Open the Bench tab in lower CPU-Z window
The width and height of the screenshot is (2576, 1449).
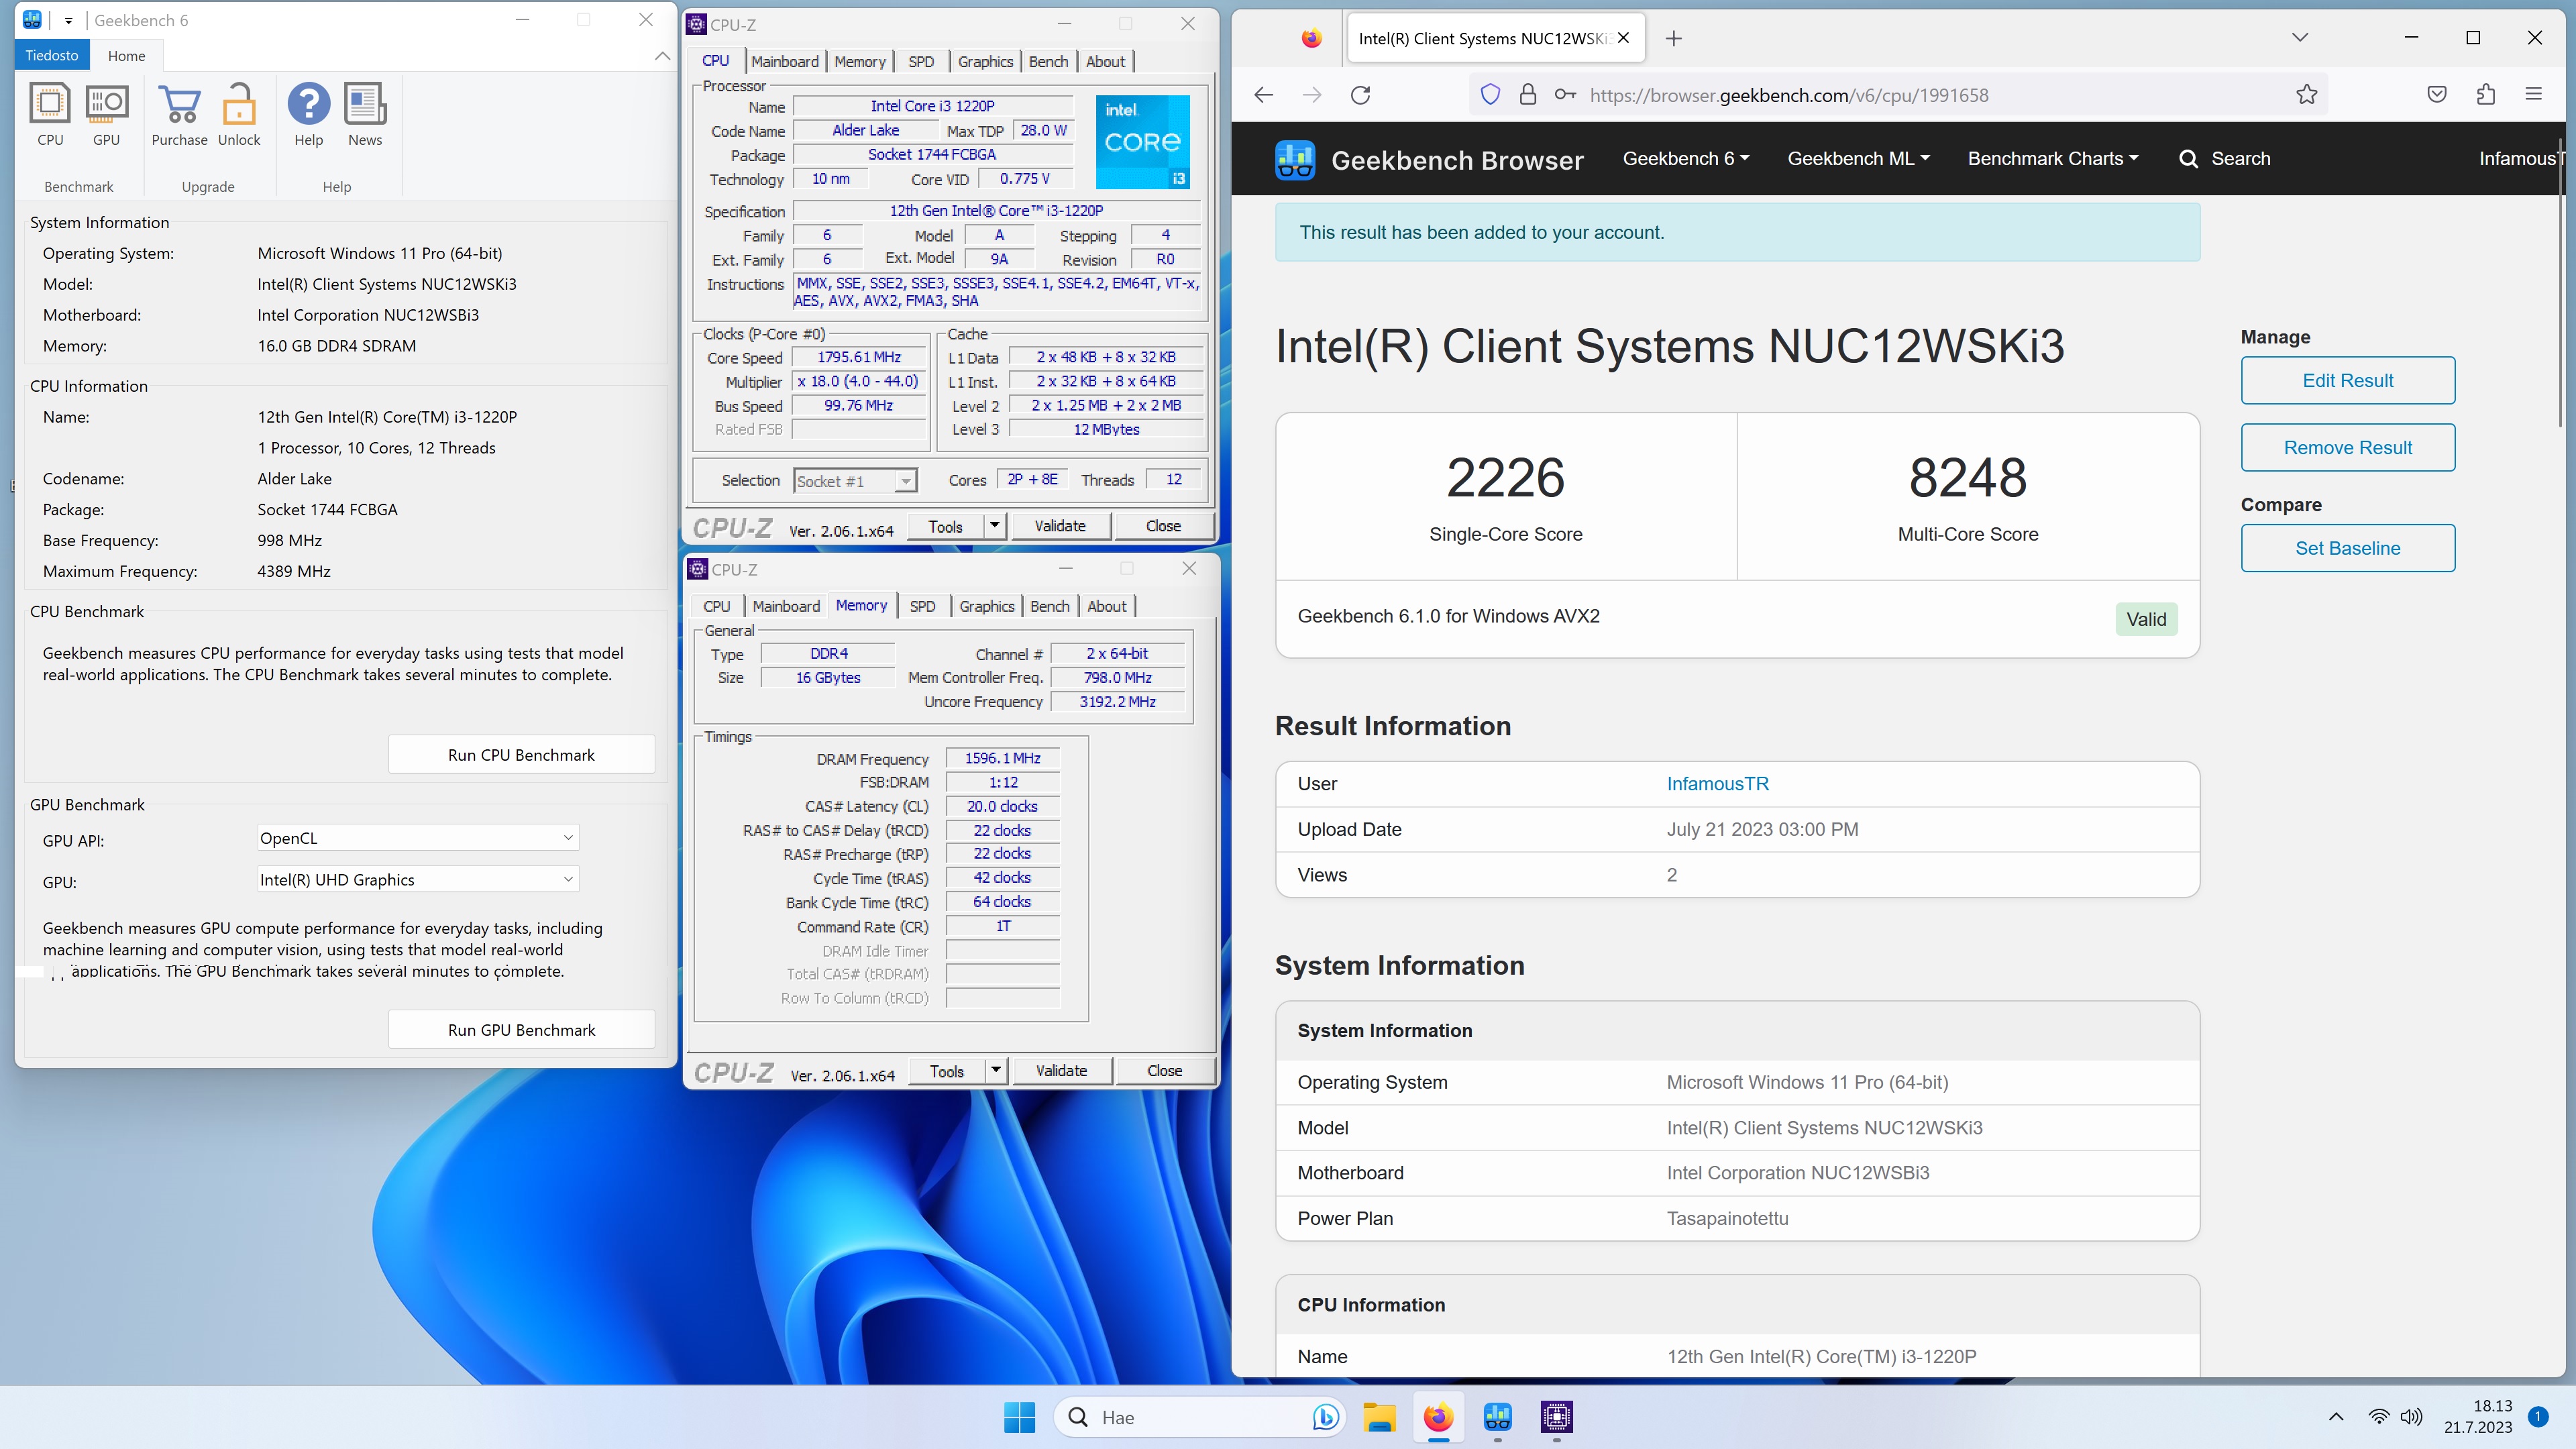coord(1050,606)
